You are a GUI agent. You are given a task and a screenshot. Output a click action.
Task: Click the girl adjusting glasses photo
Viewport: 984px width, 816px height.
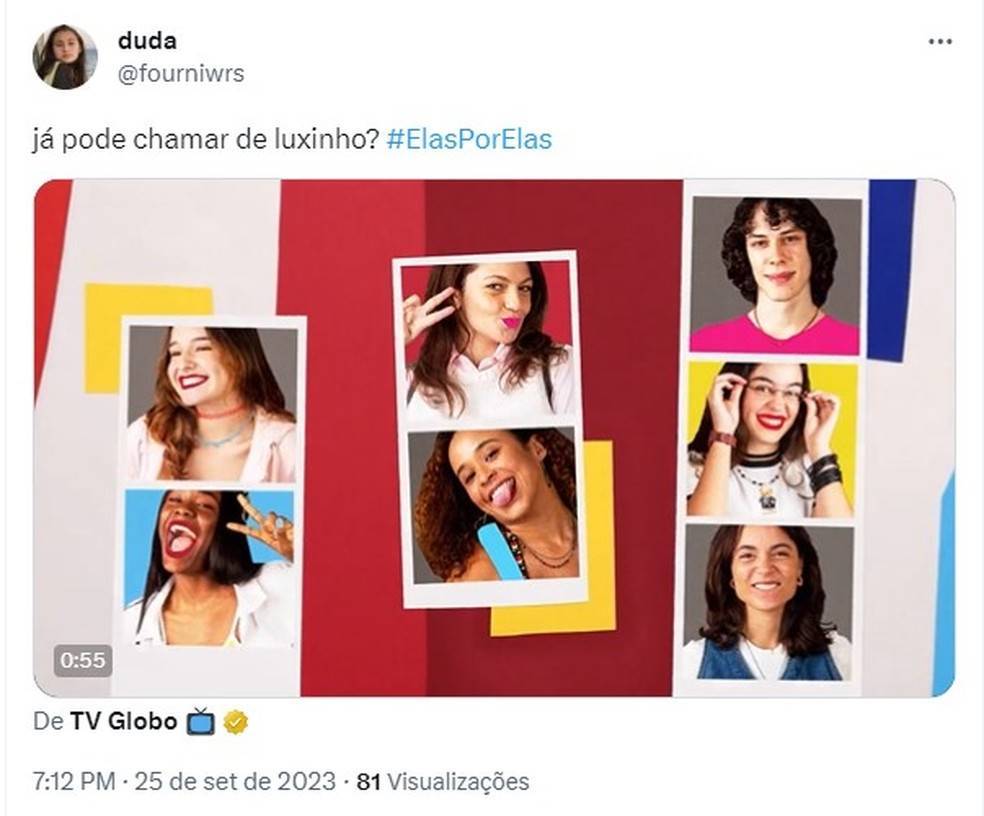click(x=772, y=439)
